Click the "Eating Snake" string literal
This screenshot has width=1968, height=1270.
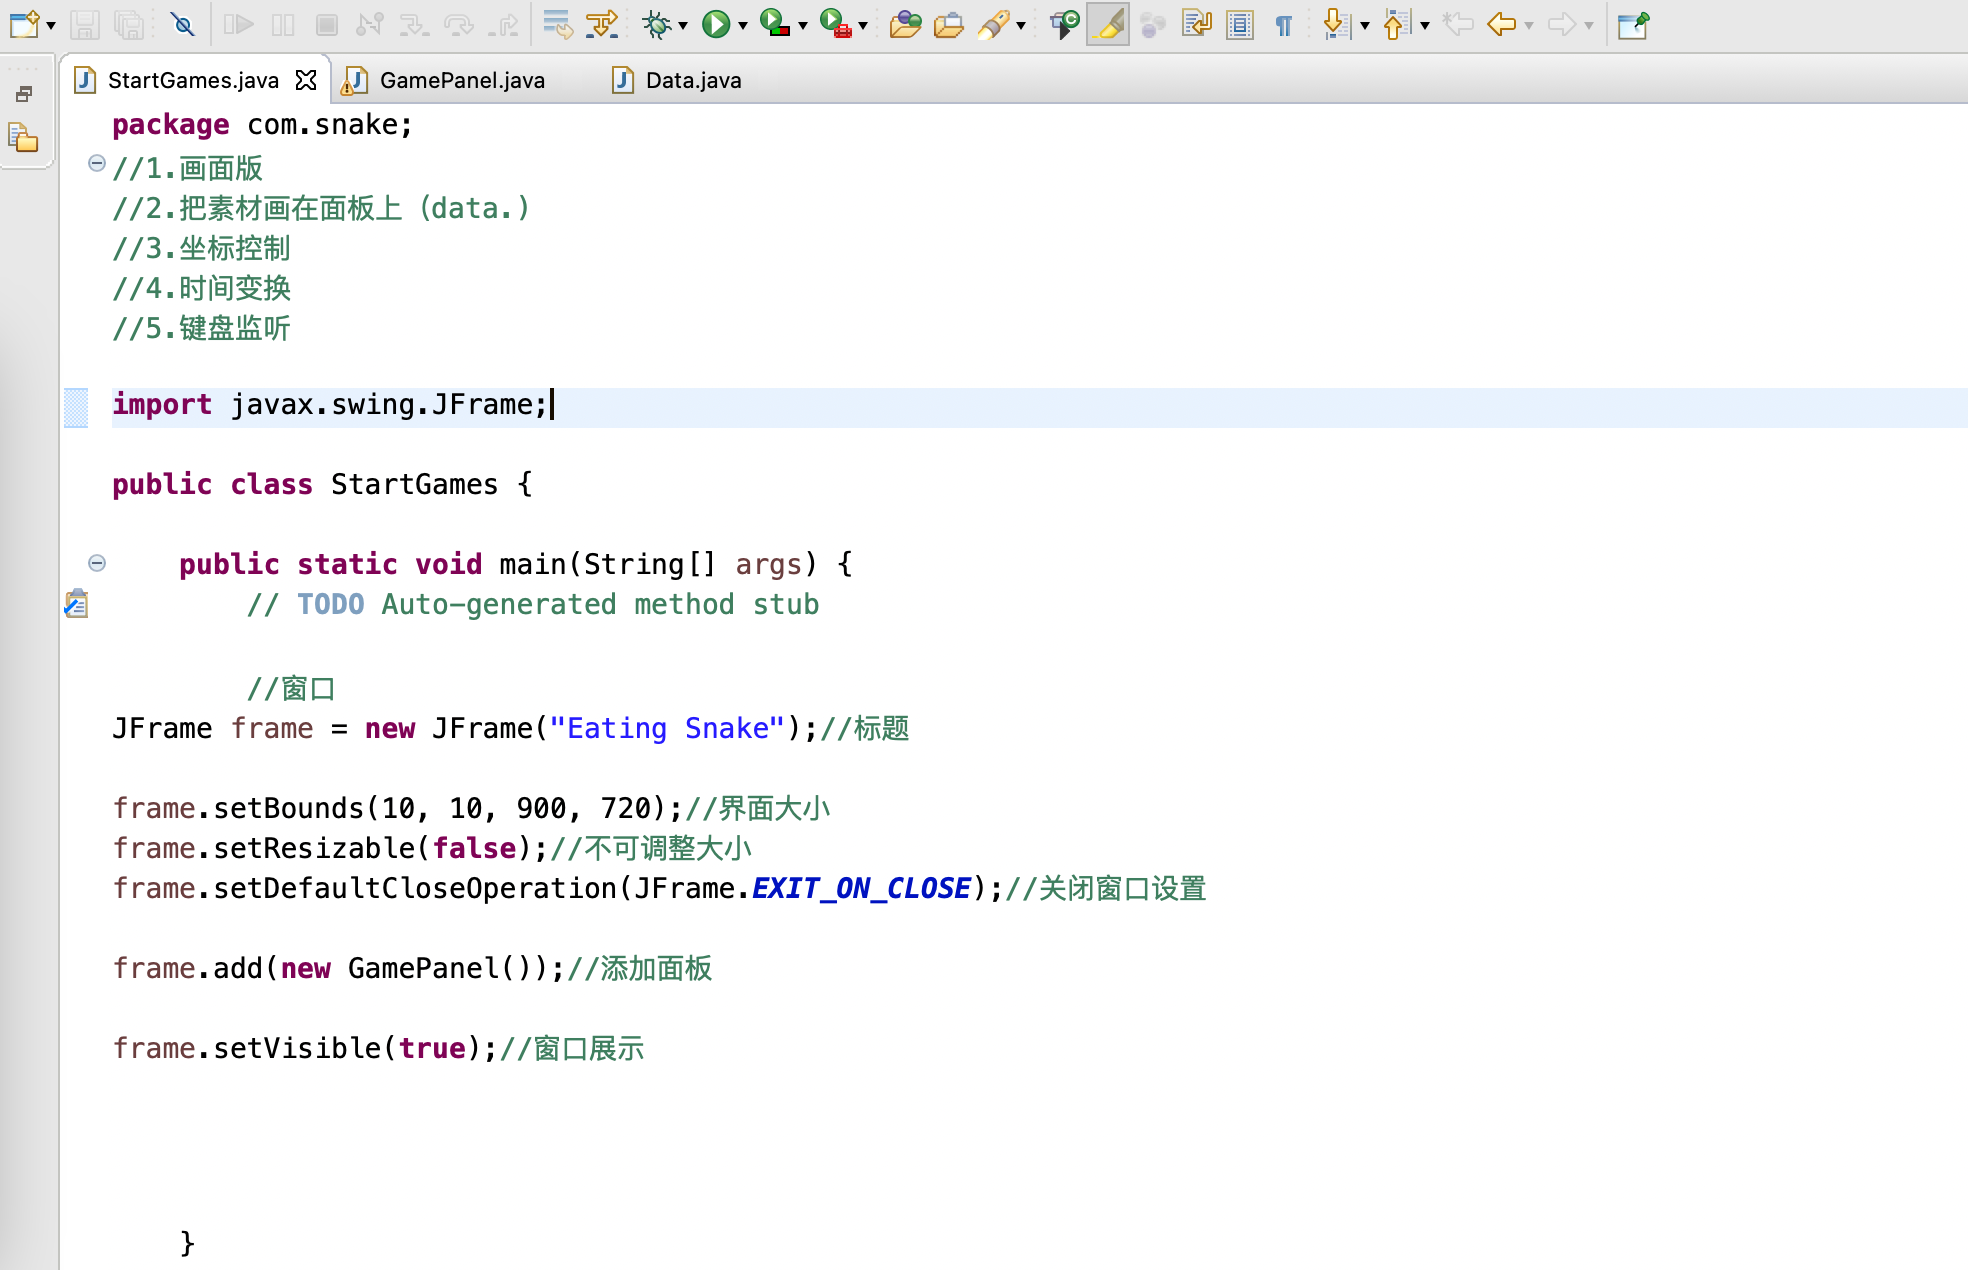click(x=667, y=728)
